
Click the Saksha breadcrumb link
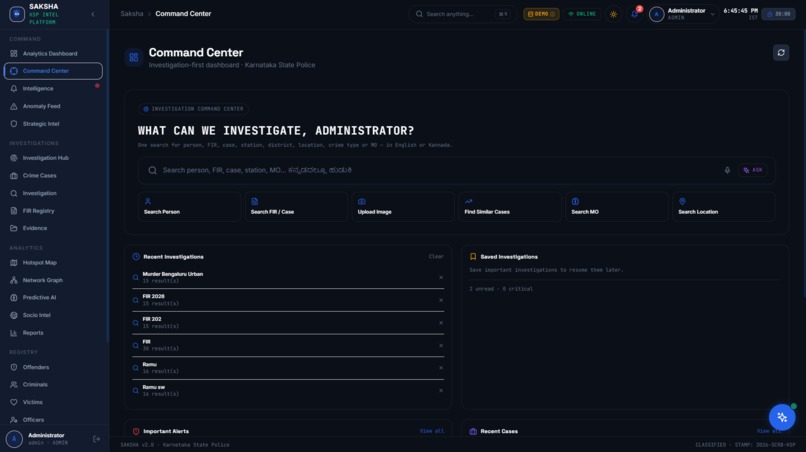132,14
